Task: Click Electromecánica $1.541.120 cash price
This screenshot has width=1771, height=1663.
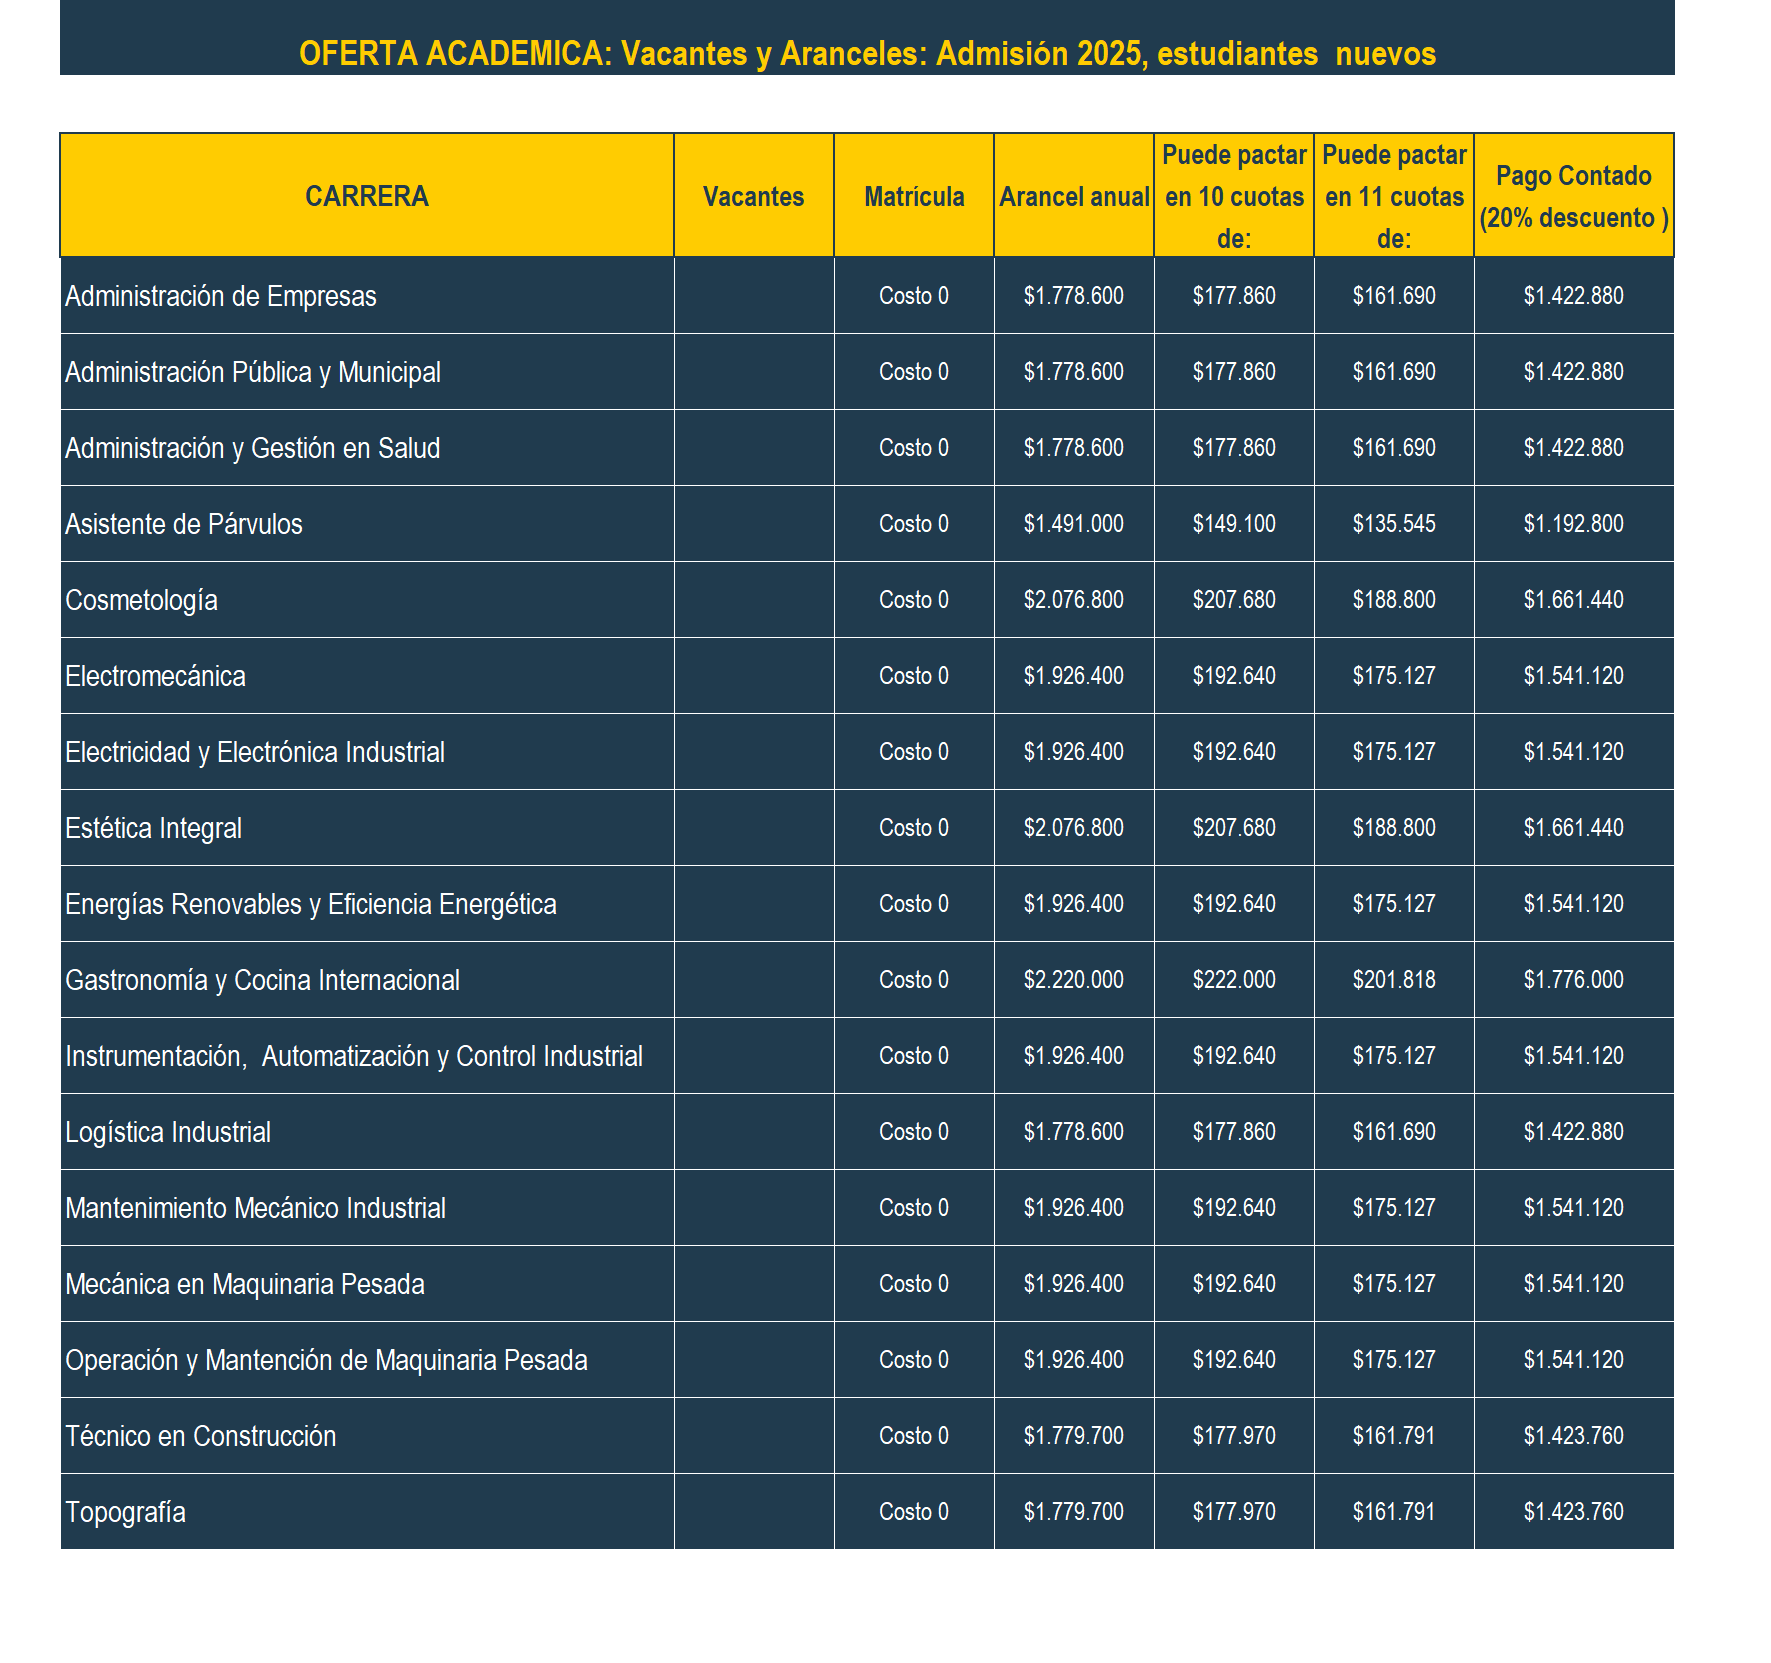Action: point(1574,676)
